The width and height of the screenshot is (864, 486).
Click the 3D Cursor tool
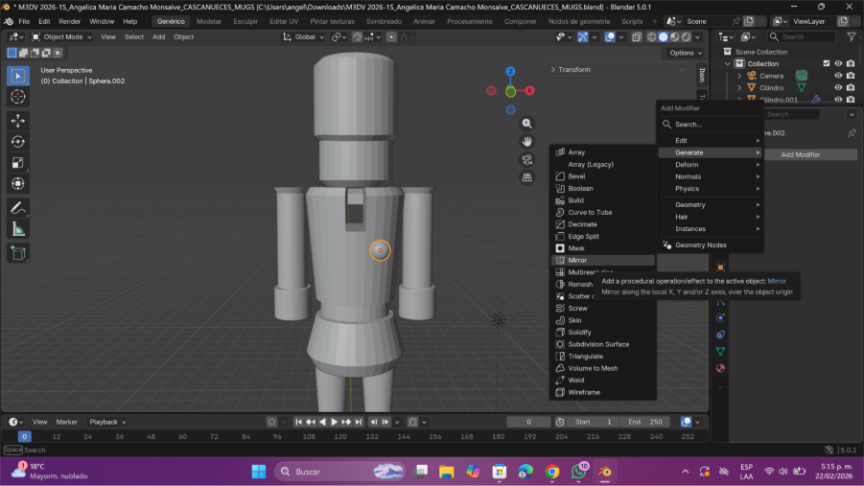tap(18, 97)
